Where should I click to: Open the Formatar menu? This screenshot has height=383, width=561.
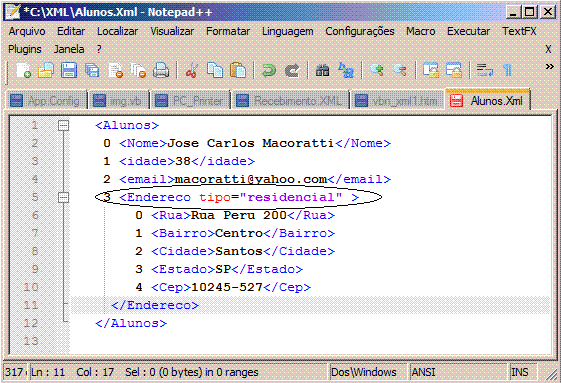tap(228, 31)
